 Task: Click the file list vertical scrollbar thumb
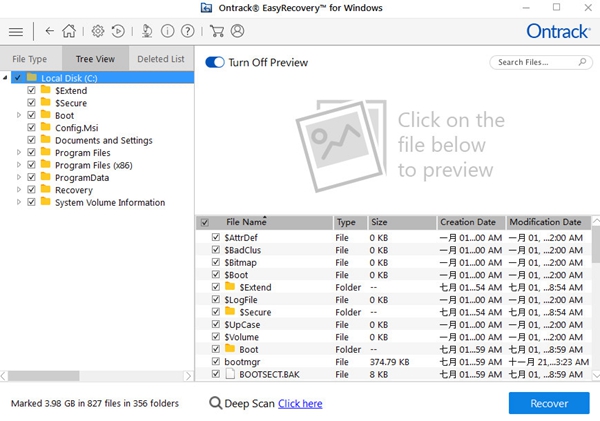[x=596, y=245]
